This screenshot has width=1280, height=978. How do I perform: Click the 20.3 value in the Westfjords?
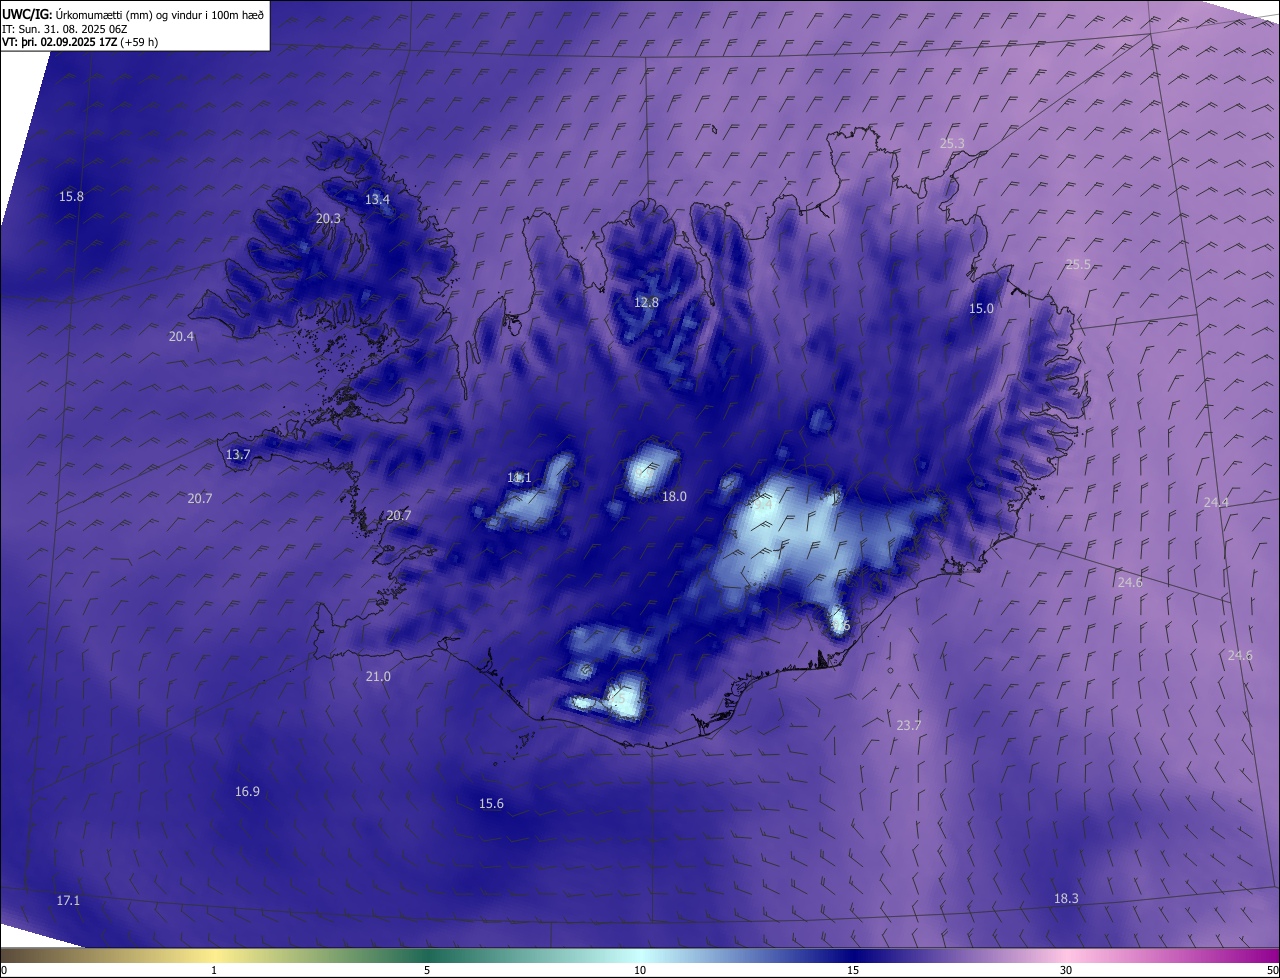tap(328, 218)
